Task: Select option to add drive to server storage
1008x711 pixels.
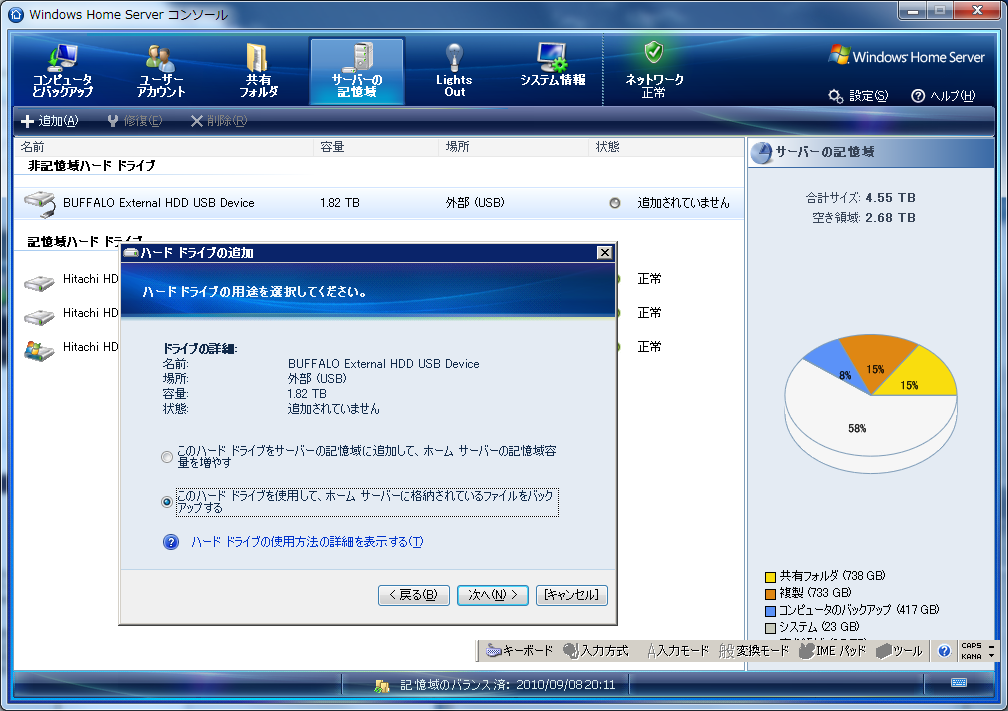Action: (167, 456)
